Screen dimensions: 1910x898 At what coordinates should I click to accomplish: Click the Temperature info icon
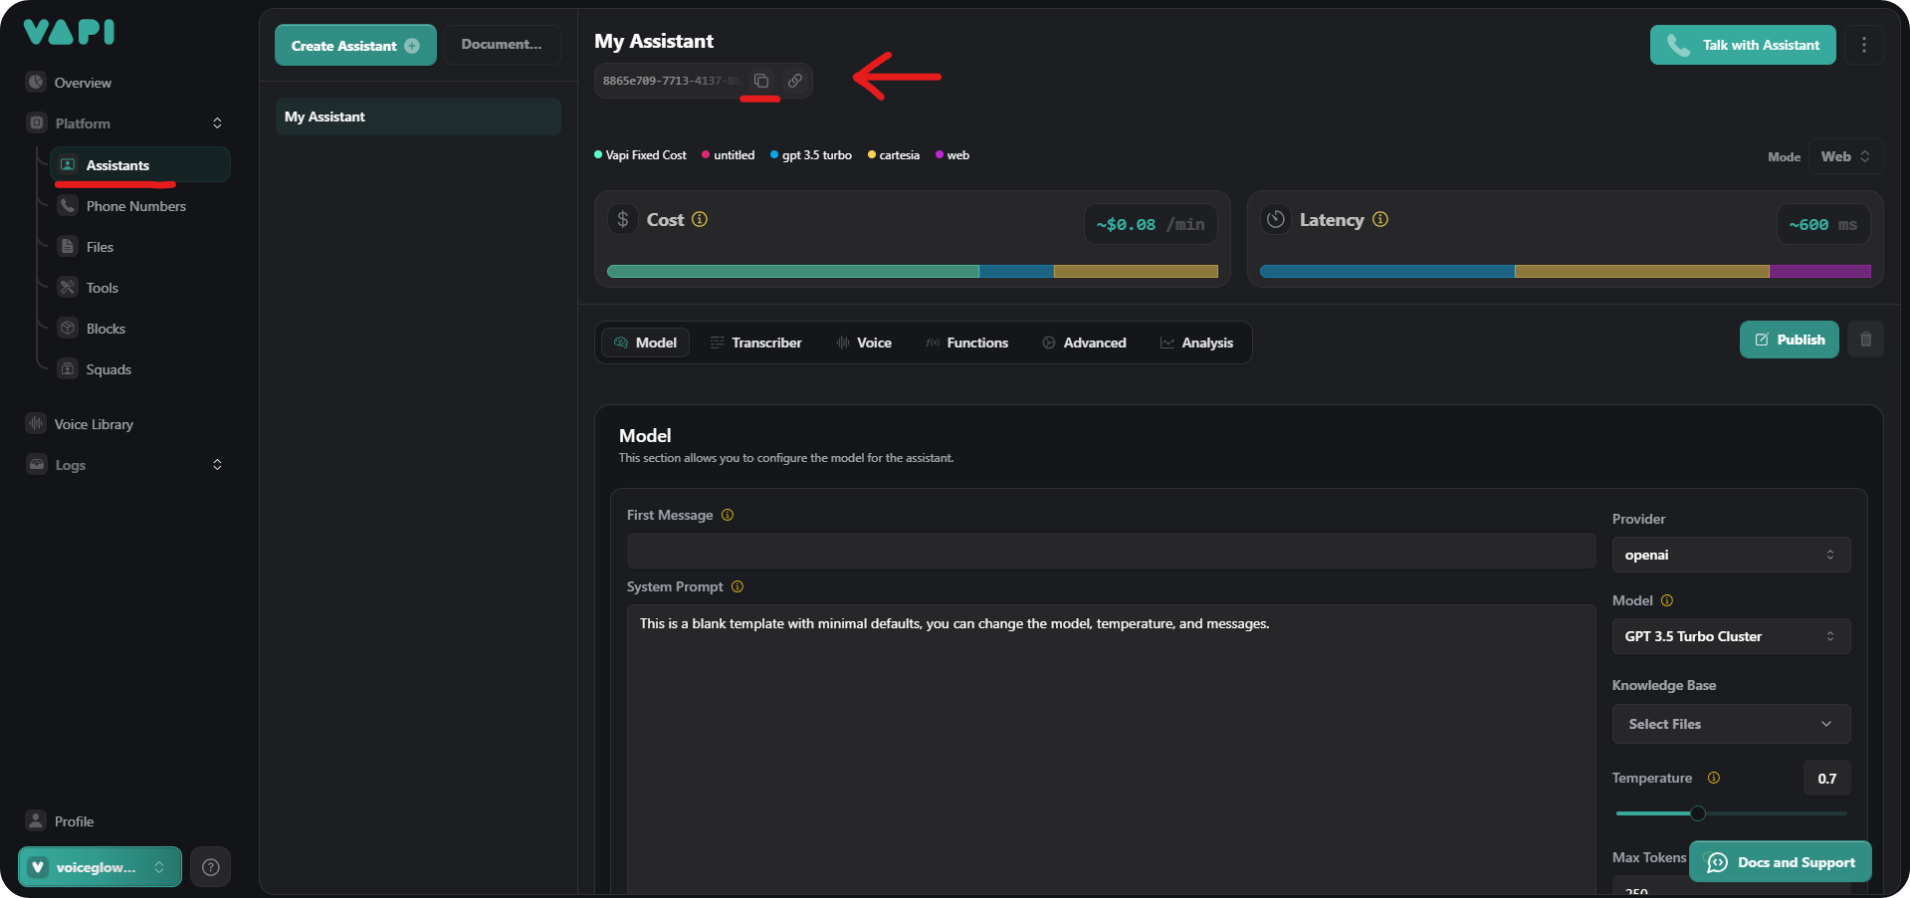pyautogui.click(x=1714, y=778)
